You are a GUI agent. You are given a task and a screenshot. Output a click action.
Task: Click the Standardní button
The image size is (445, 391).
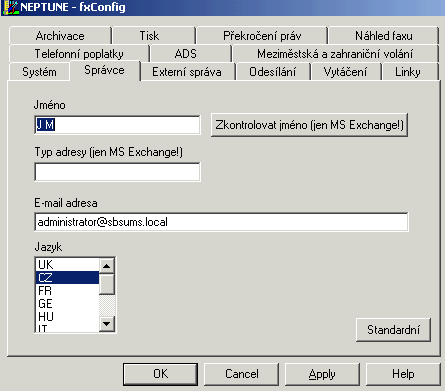393,330
